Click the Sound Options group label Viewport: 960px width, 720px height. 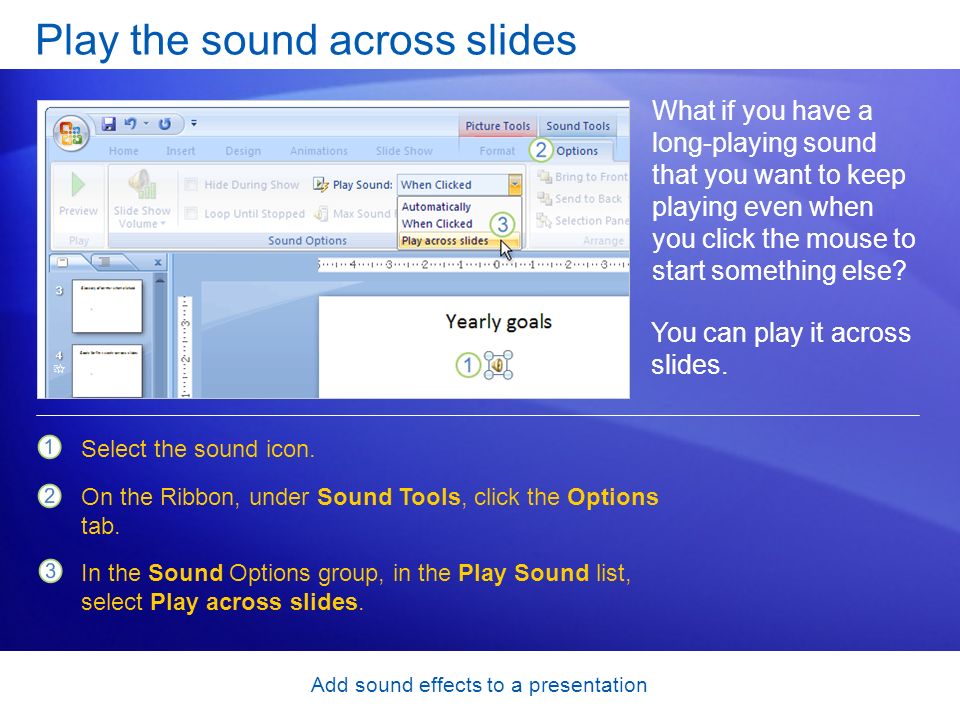coord(307,241)
